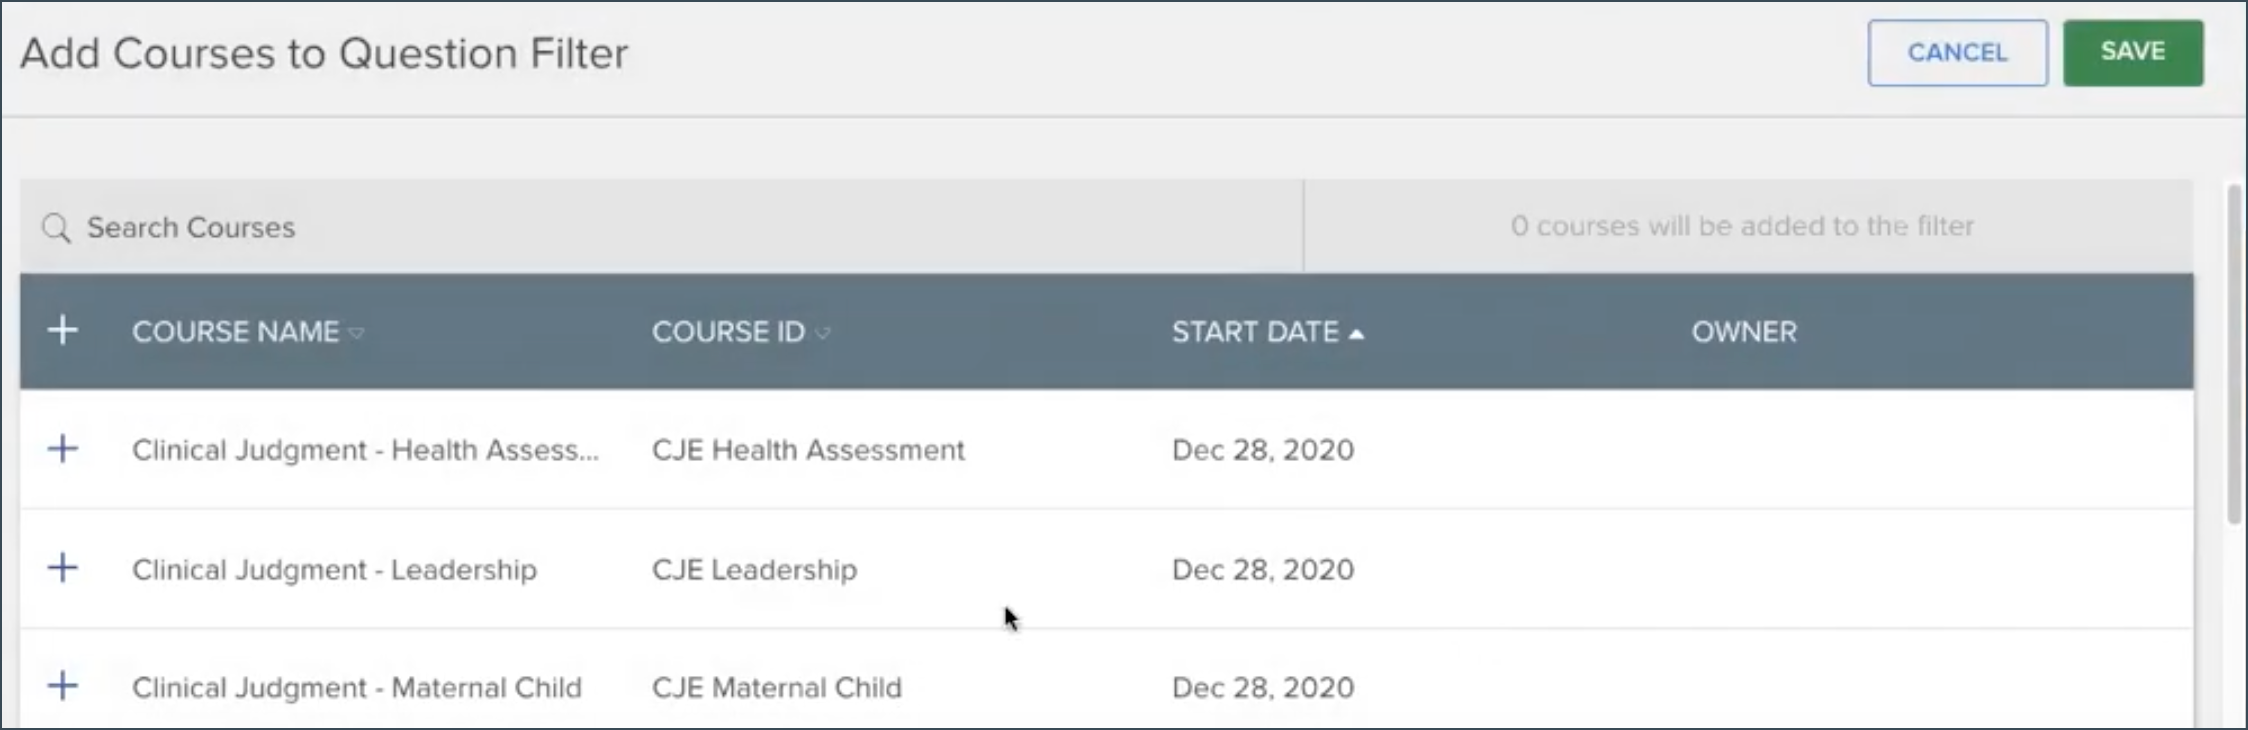This screenshot has width=2248, height=730.
Task: Click the CANCEL button
Action: tap(1957, 52)
